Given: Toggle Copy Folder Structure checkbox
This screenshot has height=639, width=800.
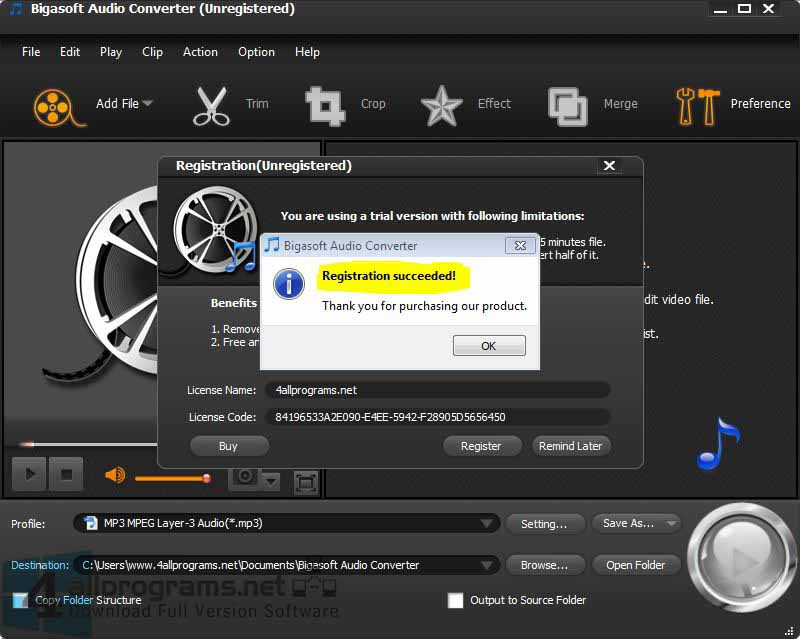Looking at the screenshot, I should 20,600.
